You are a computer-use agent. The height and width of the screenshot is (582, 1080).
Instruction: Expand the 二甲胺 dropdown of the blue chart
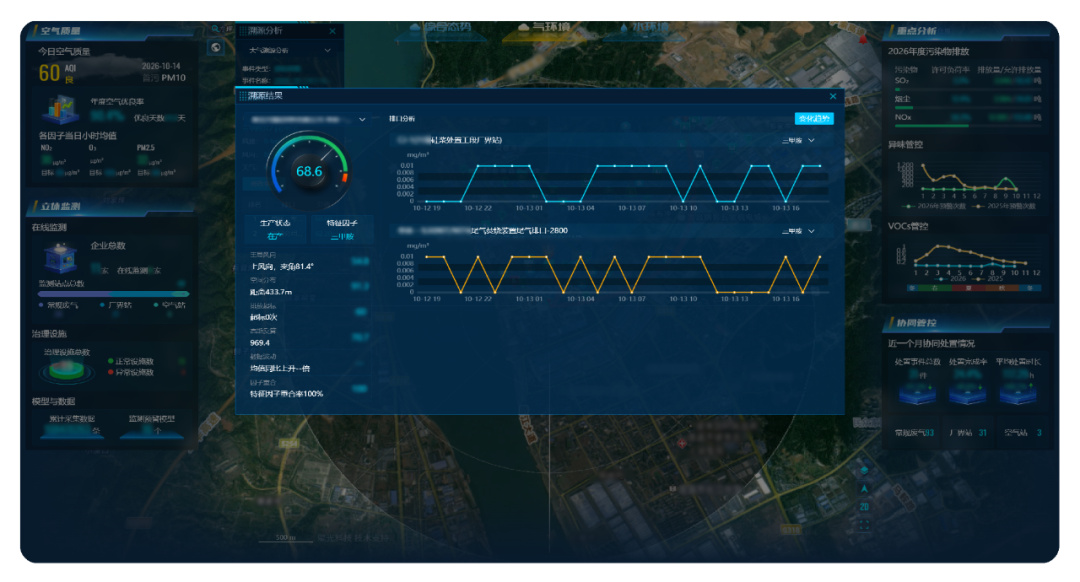[798, 141]
